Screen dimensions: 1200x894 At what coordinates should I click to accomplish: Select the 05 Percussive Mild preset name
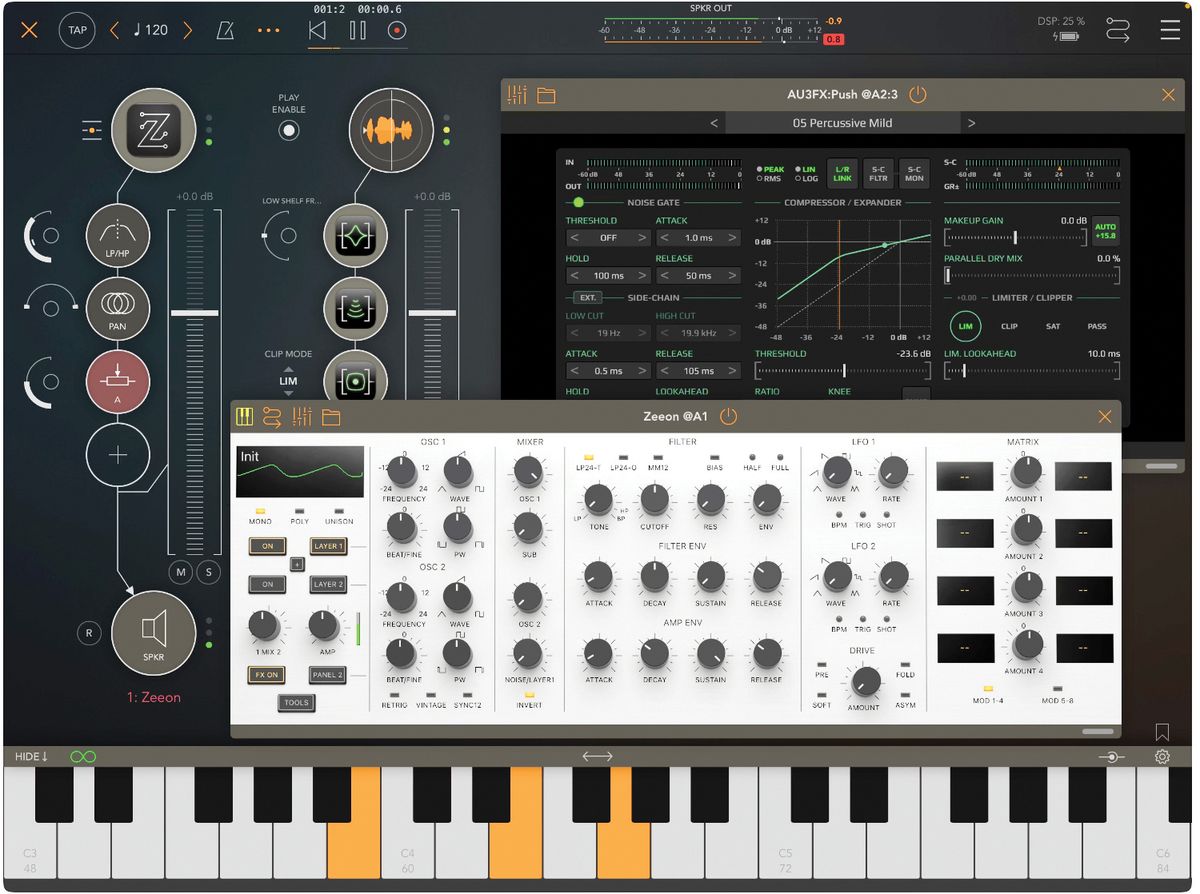[x=843, y=122]
